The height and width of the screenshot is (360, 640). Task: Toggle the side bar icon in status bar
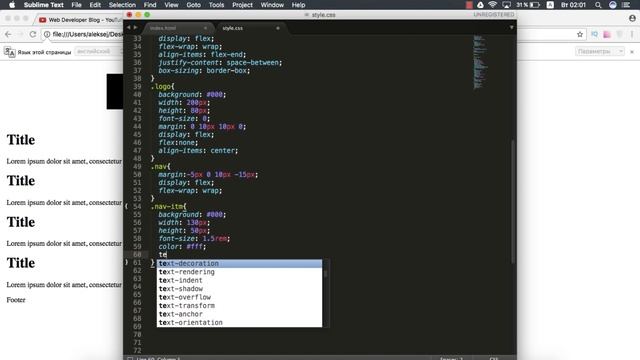click(130, 358)
